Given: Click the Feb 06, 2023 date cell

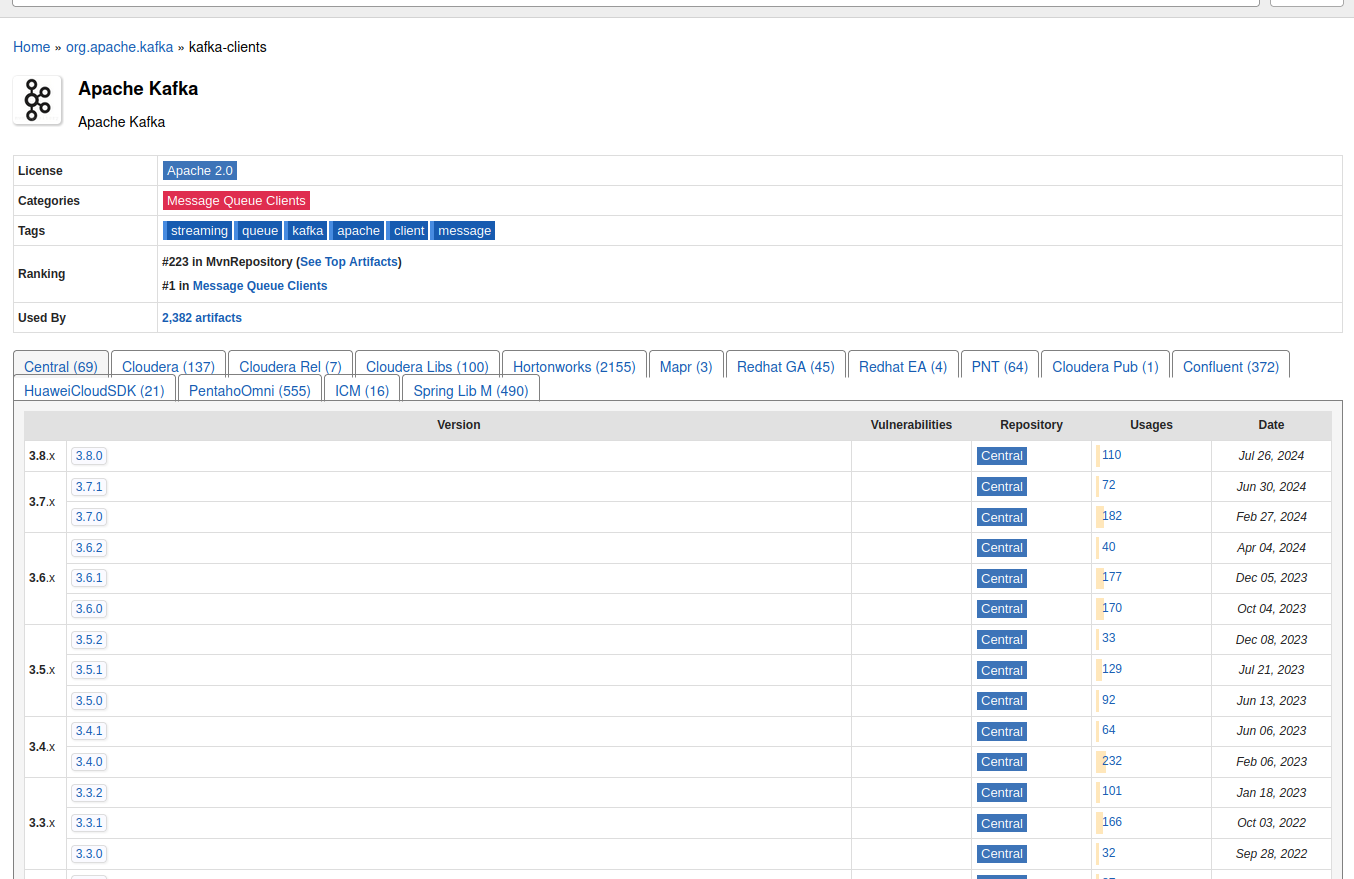Looking at the screenshot, I should pos(1271,762).
